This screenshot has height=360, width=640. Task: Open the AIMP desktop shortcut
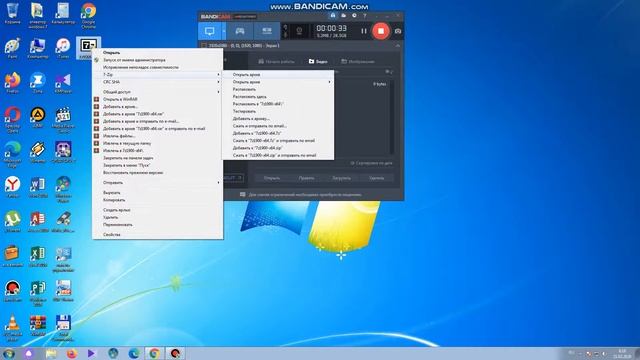38,117
